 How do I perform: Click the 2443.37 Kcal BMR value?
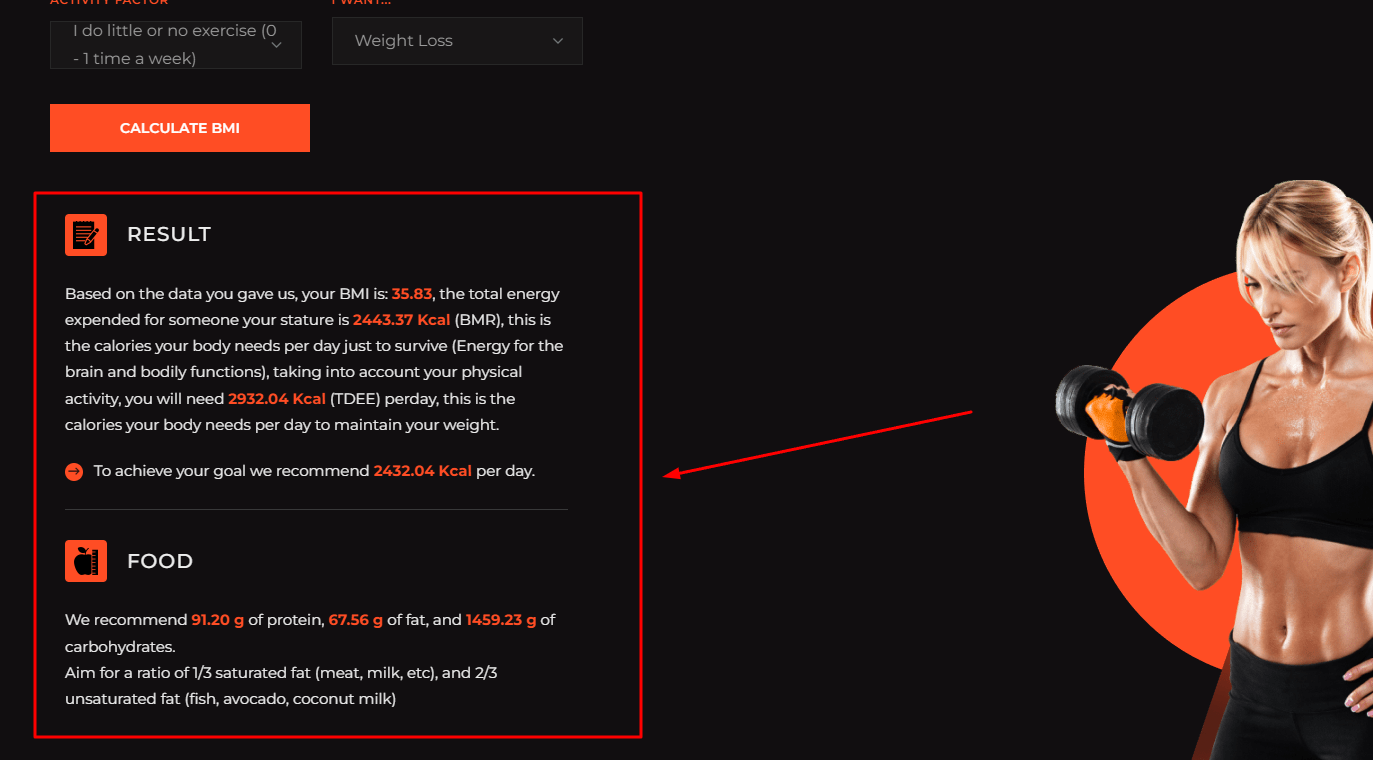[x=401, y=320]
